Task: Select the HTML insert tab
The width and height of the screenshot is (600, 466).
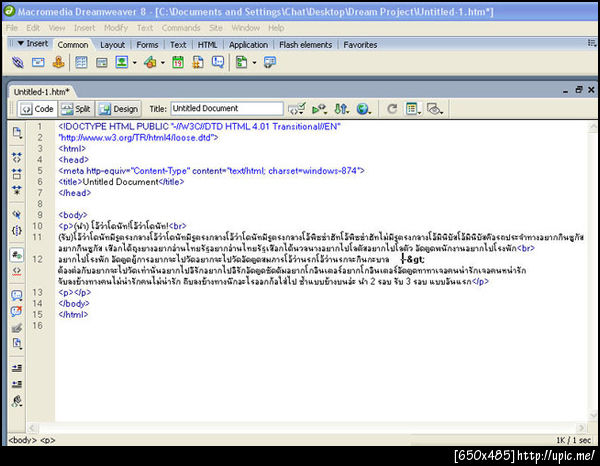Action: pos(207,45)
